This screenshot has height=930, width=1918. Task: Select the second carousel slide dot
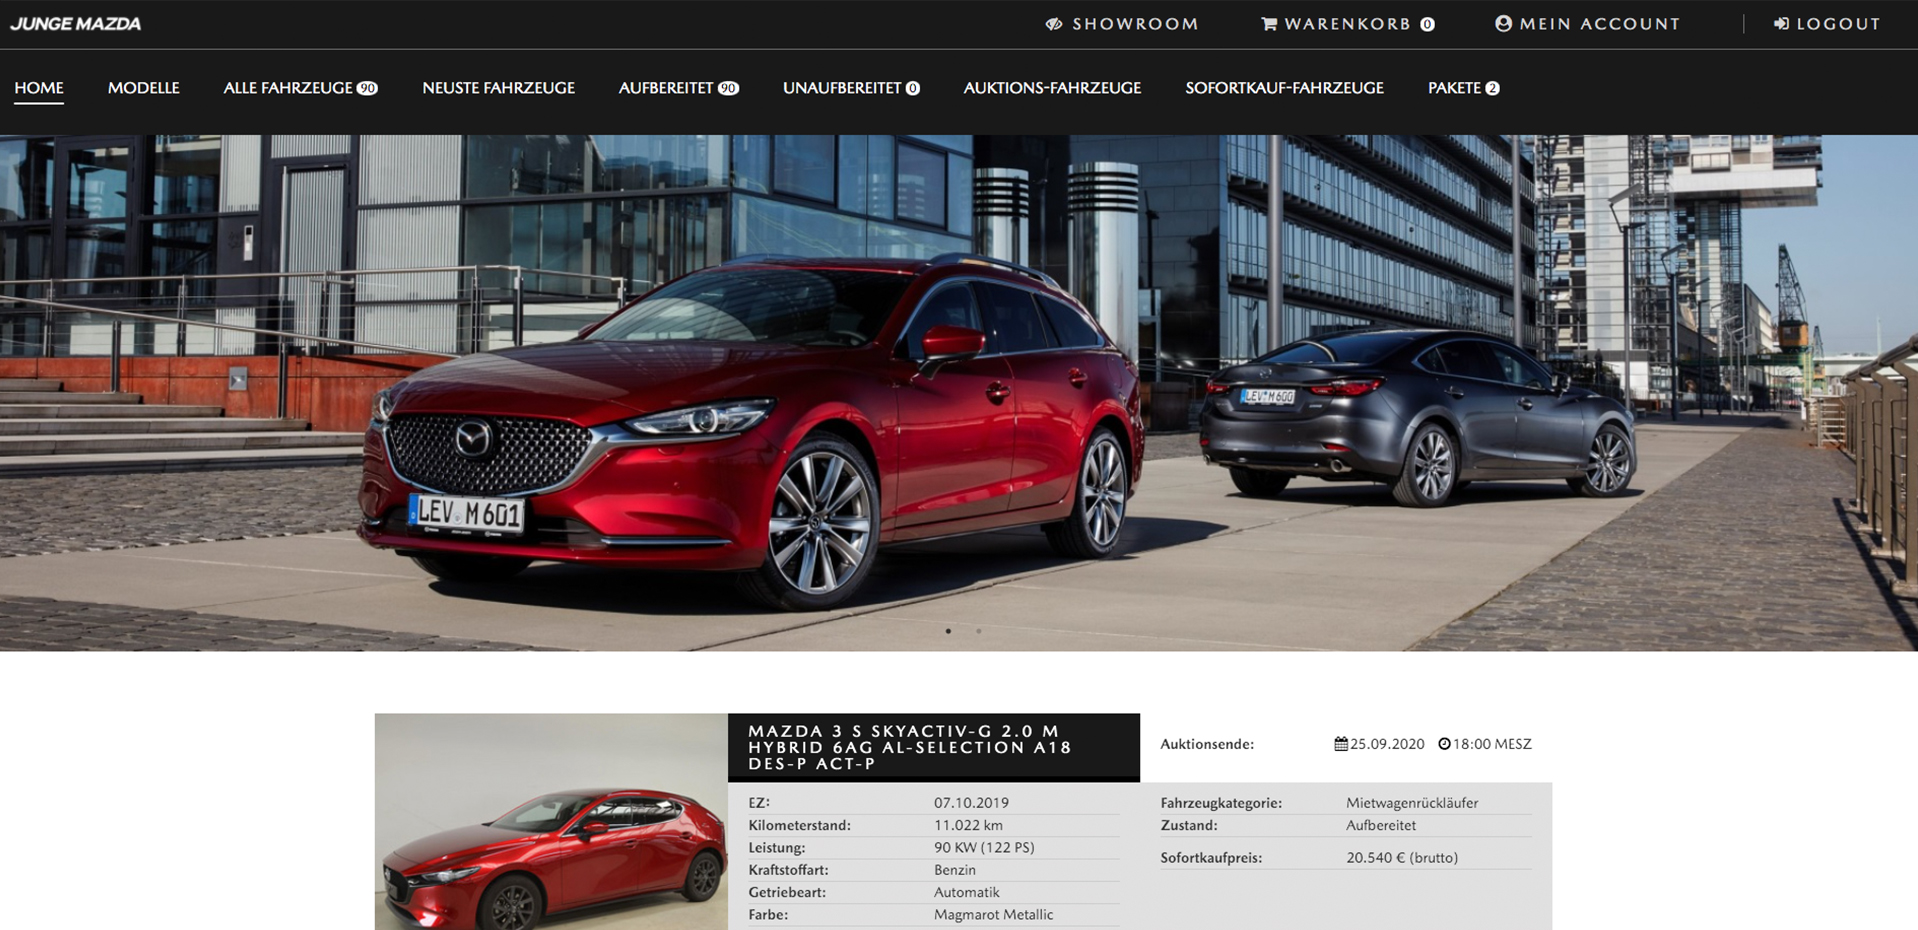click(978, 631)
